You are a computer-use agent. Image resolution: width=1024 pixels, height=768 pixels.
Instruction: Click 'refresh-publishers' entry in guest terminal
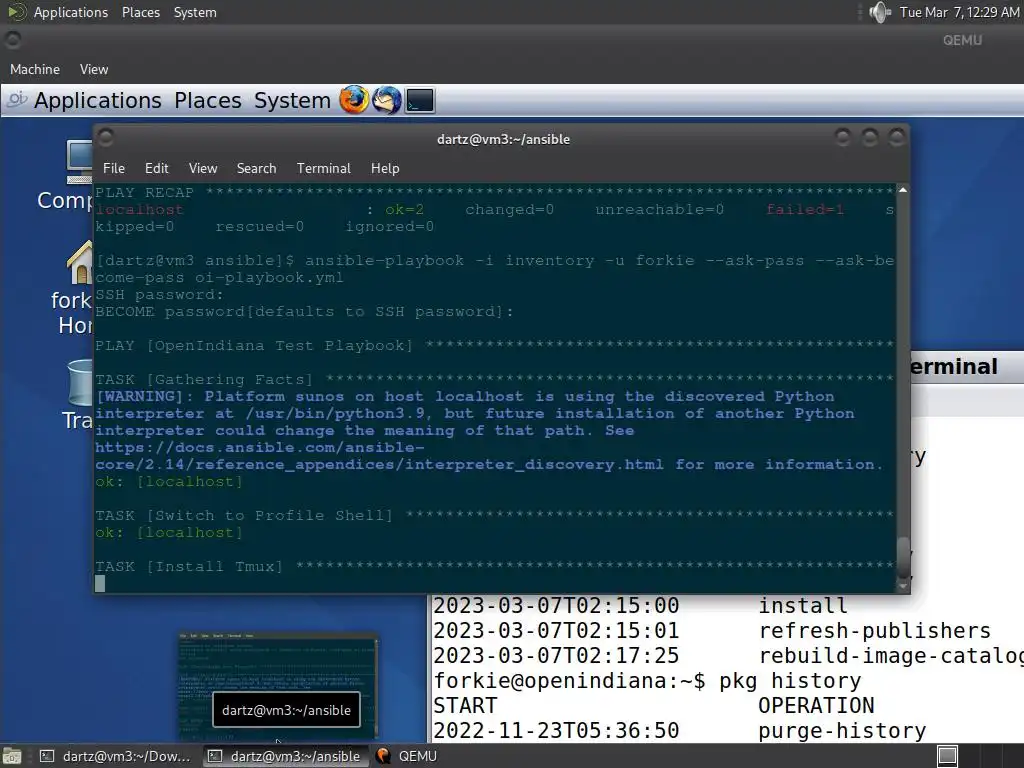(x=874, y=631)
